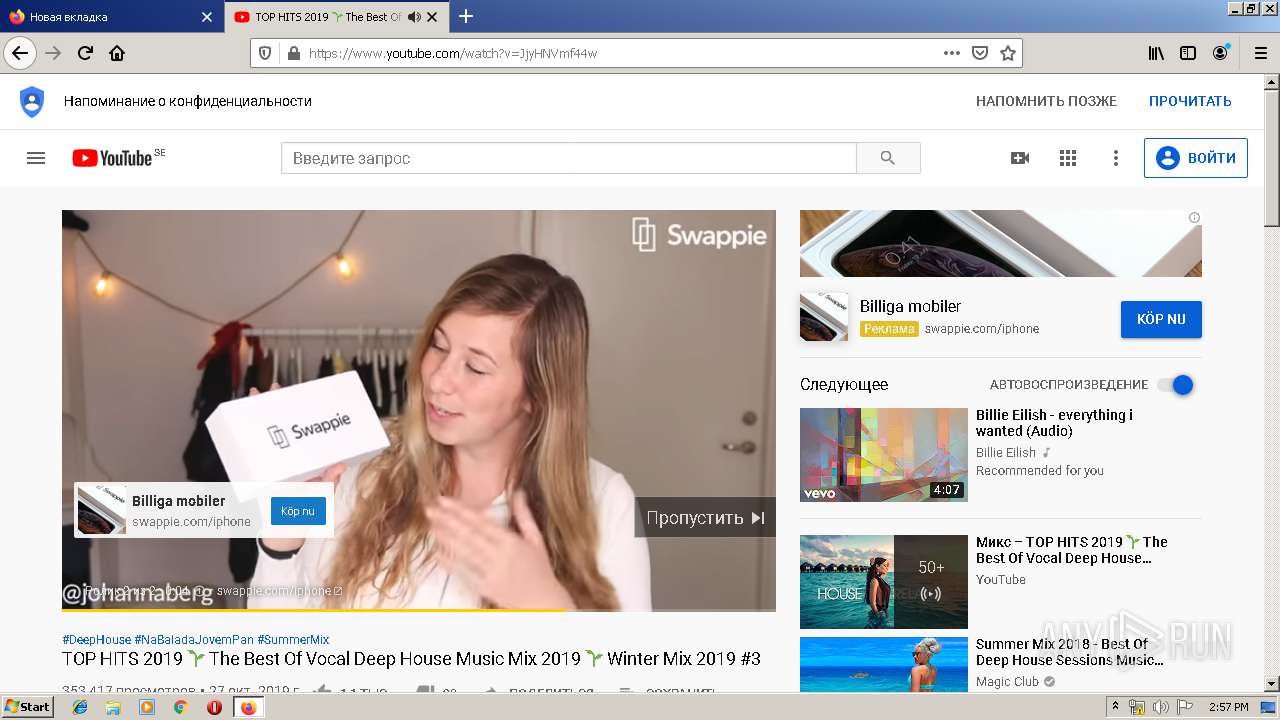
Task: Click the #NaBaladaJovemPan hashtag
Action: click(x=194, y=640)
